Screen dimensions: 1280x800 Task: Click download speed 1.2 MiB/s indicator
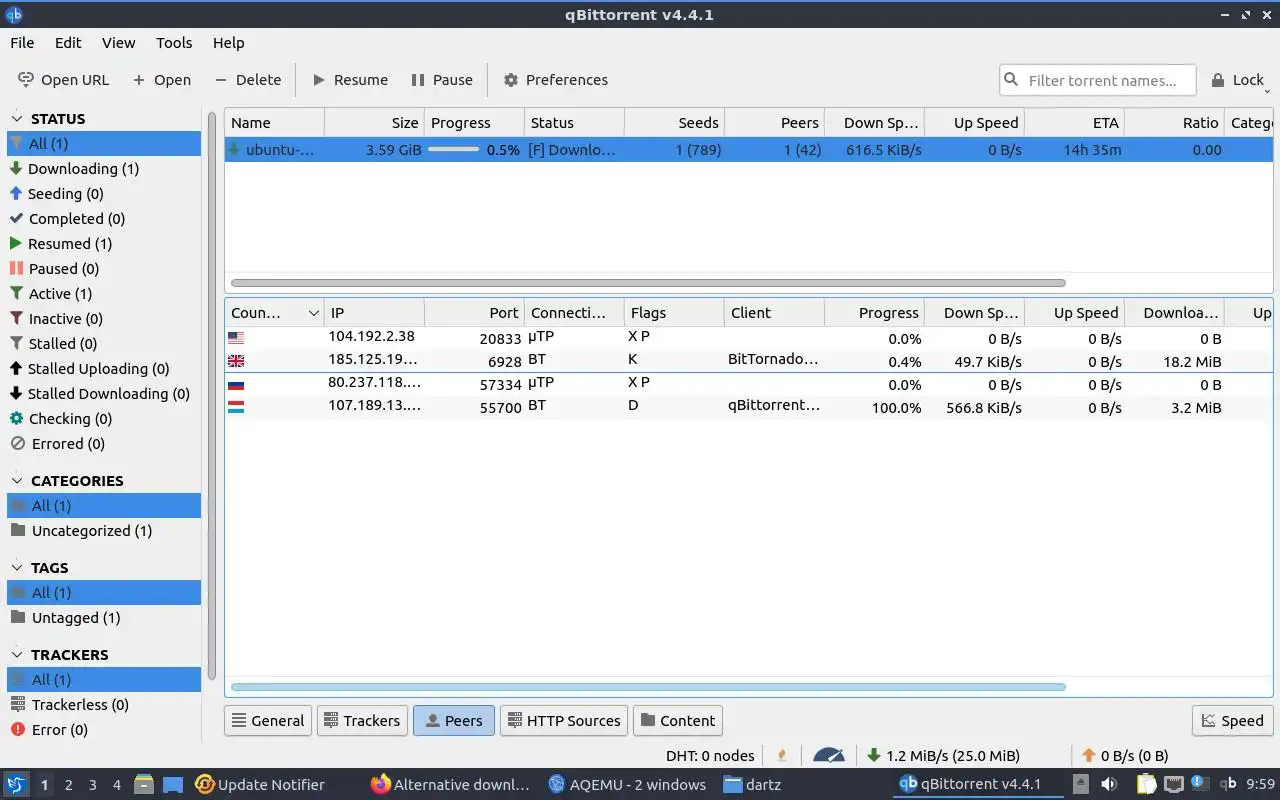944,756
